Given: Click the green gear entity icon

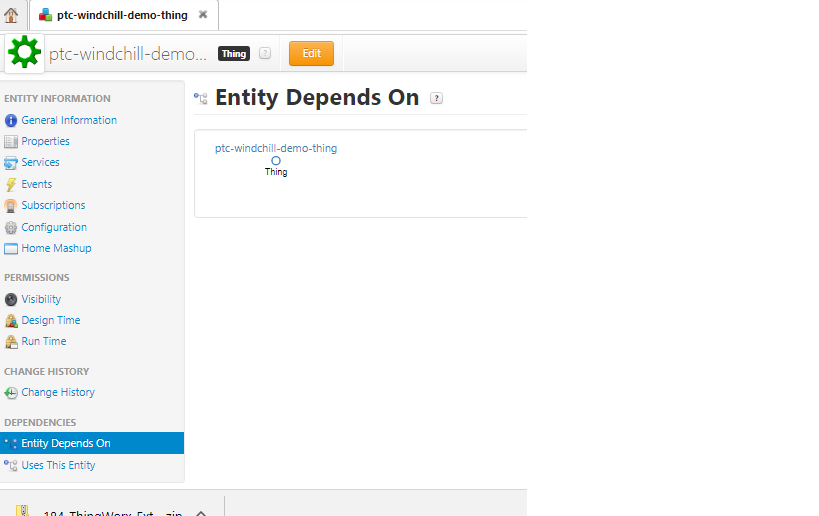Looking at the screenshot, I should (24, 53).
